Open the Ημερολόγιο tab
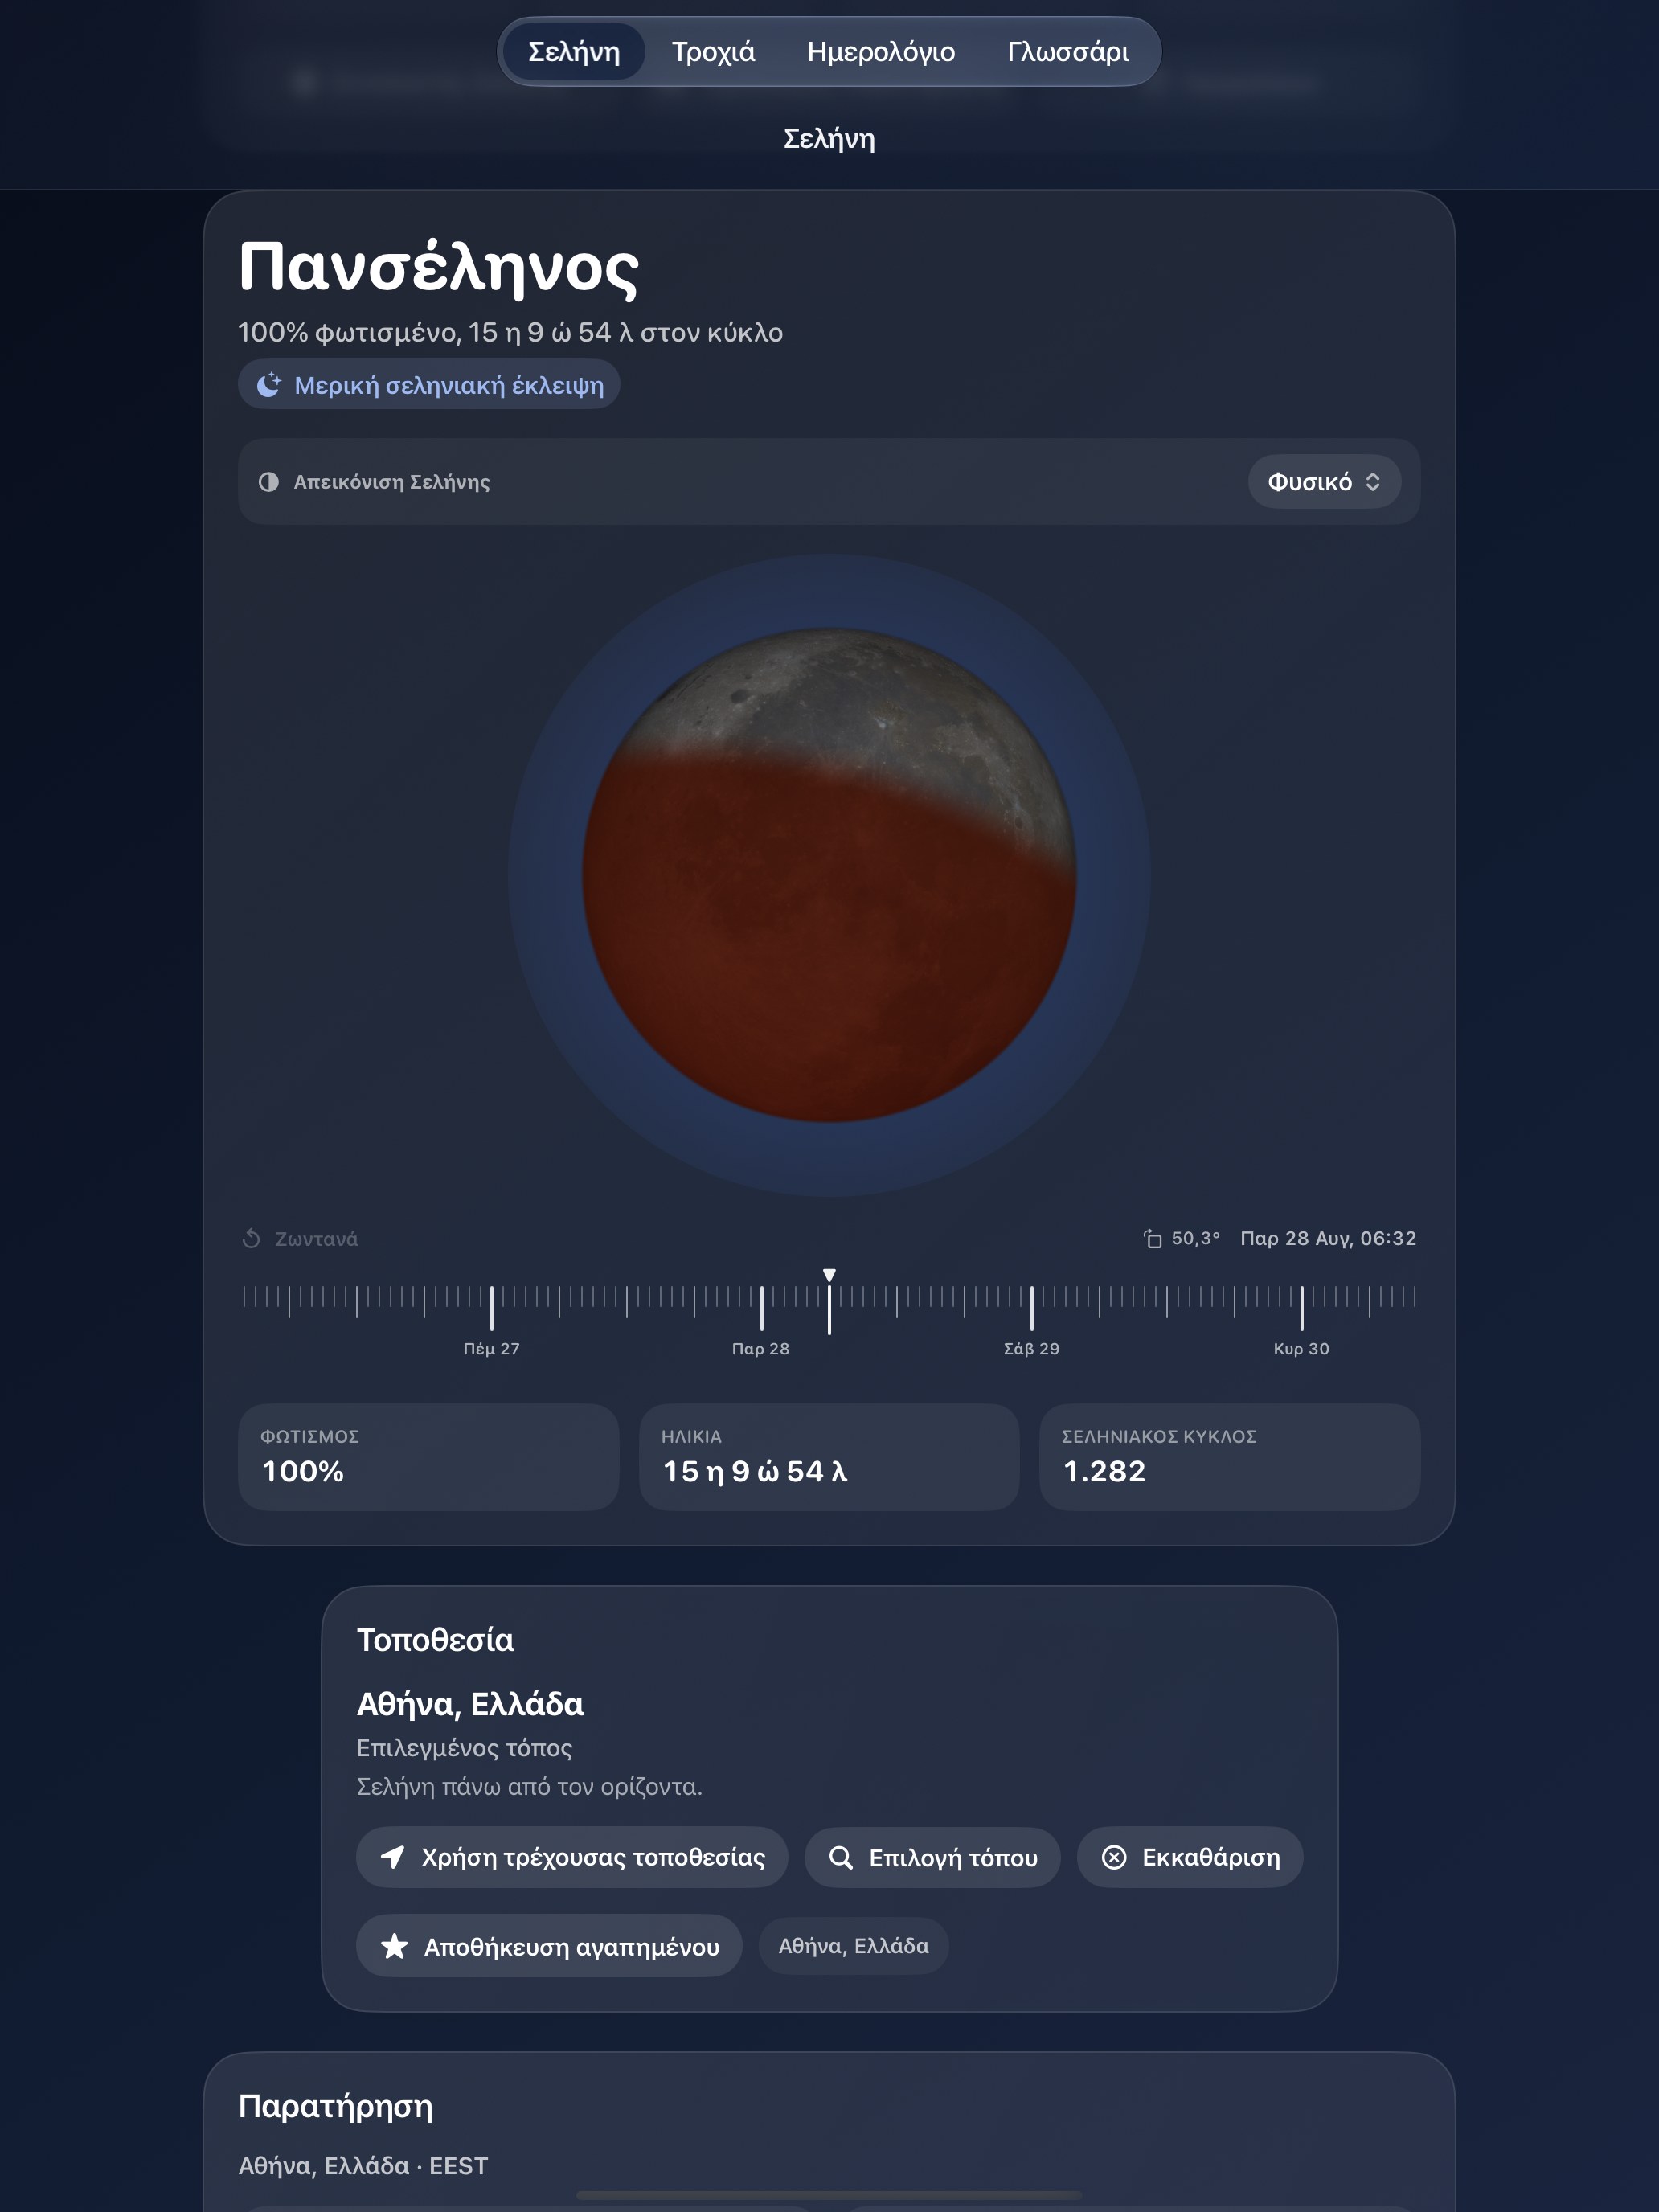This screenshot has height=2212, width=1659. coord(881,52)
